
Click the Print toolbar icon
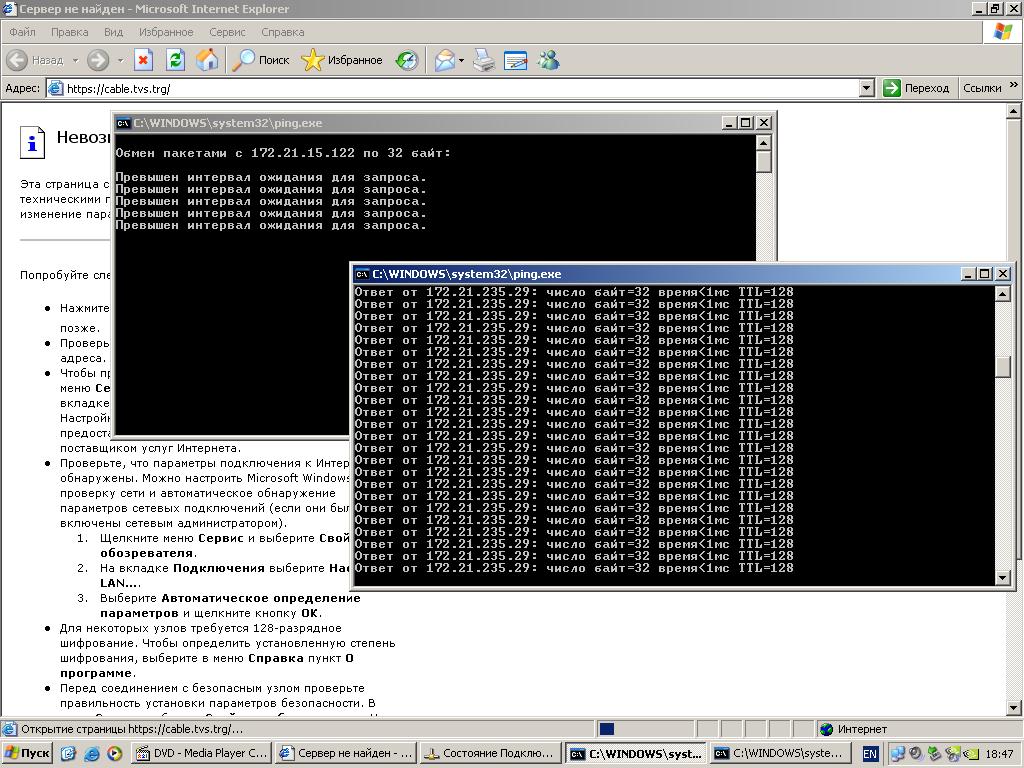click(x=484, y=60)
